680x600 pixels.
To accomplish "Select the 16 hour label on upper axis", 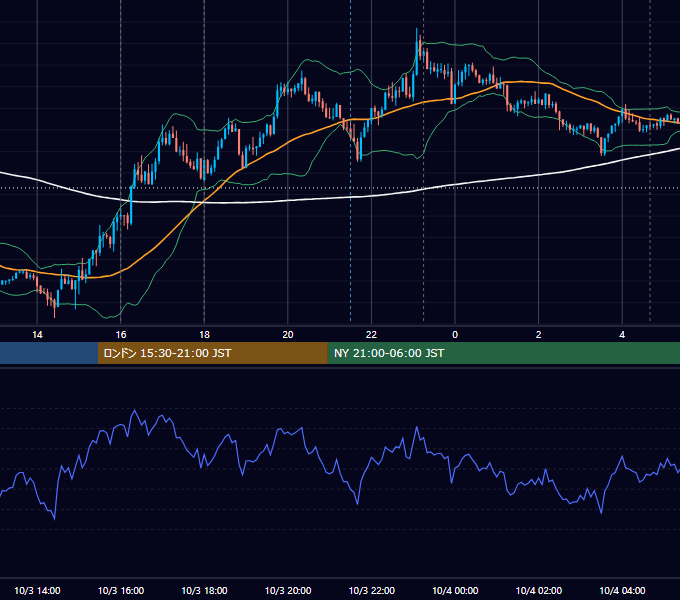I will (121, 335).
